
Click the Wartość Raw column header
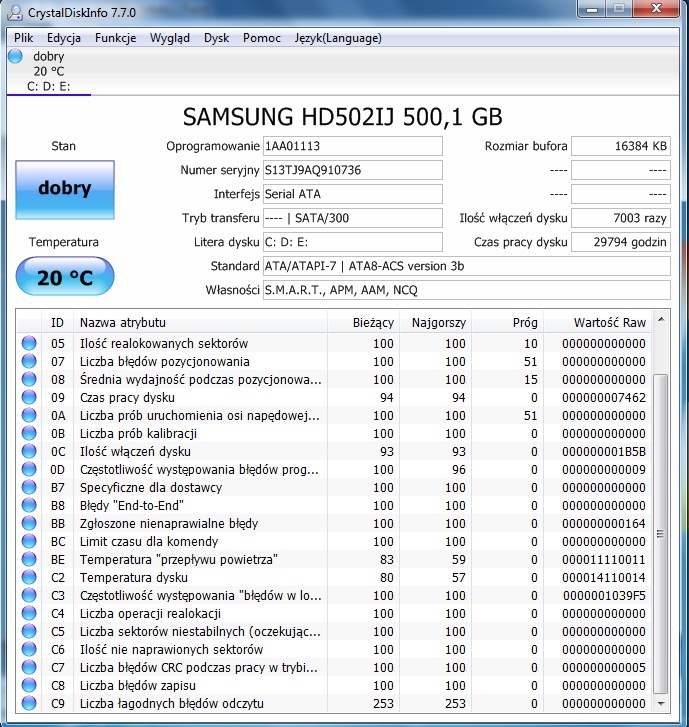click(x=598, y=322)
